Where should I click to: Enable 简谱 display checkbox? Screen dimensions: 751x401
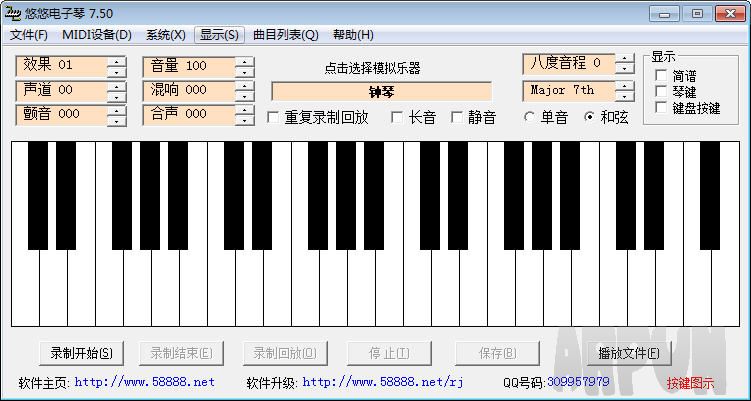tap(661, 75)
